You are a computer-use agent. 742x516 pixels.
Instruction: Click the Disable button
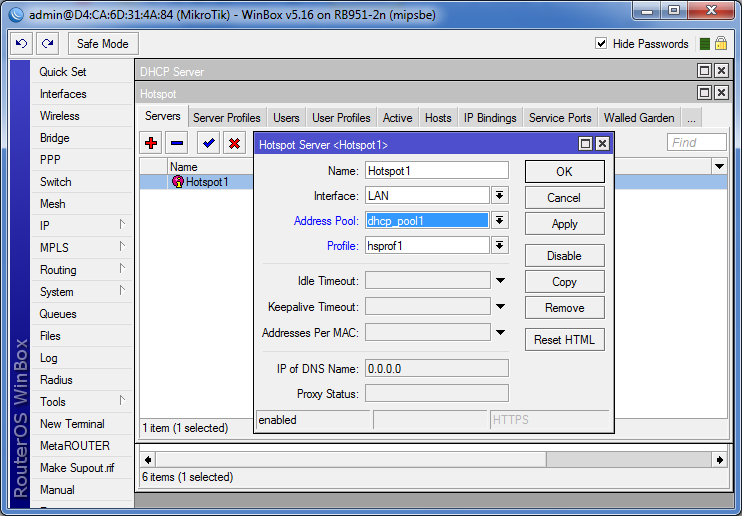click(x=565, y=256)
